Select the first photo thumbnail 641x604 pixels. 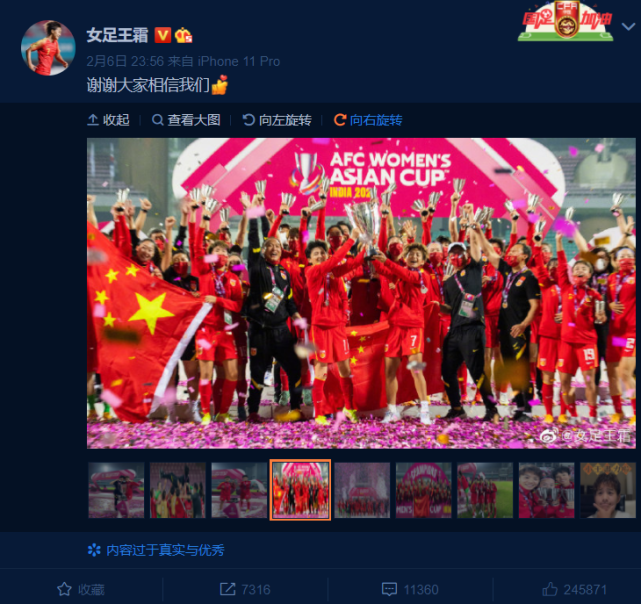(116, 490)
